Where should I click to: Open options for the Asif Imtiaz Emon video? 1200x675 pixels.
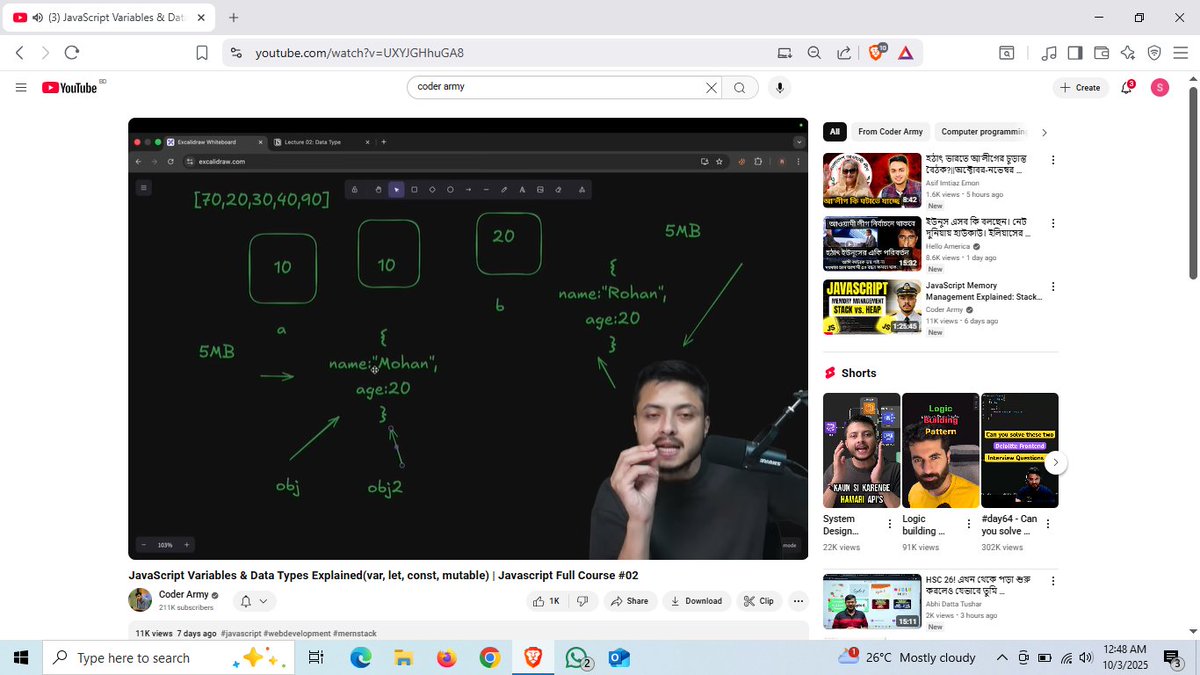point(1052,160)
